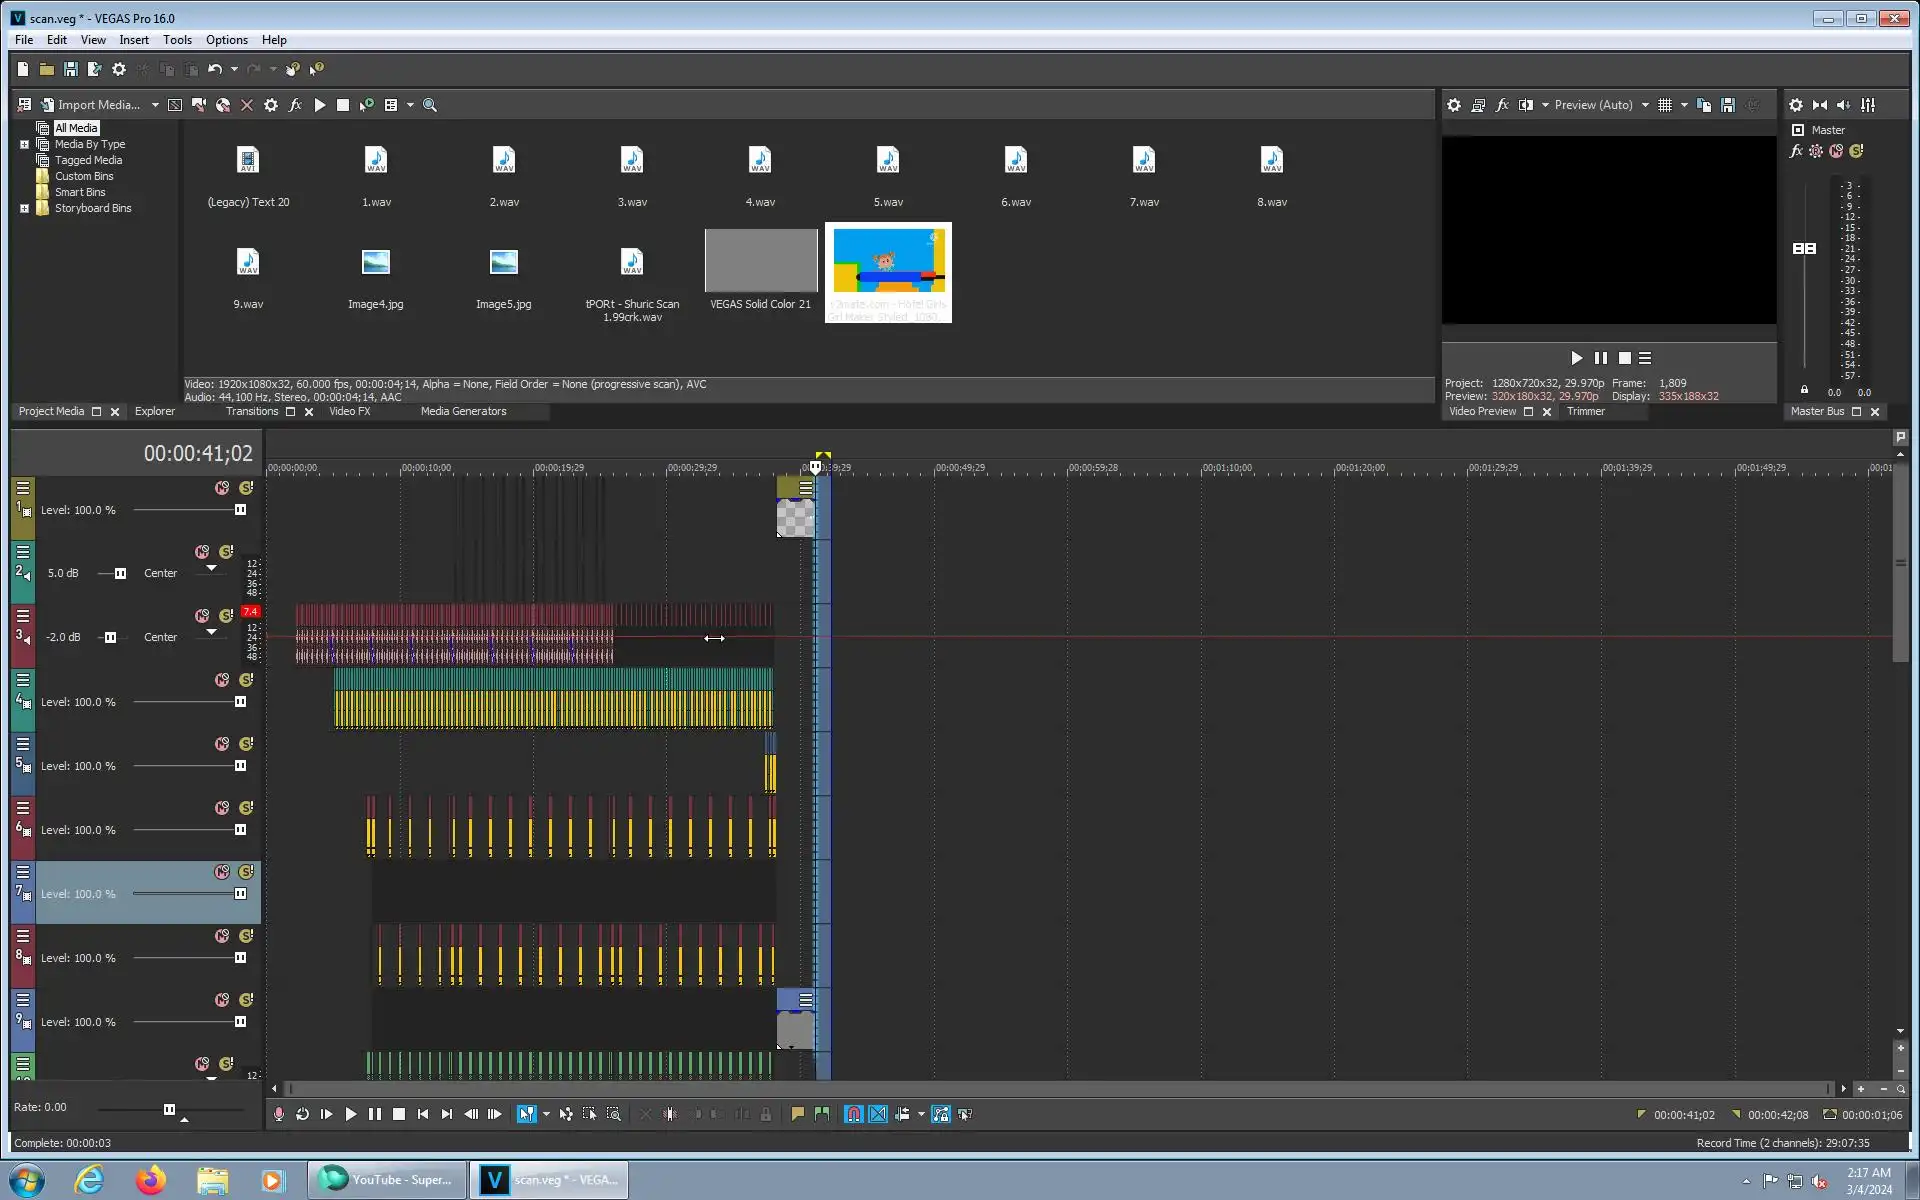Open Import Media dropdown arrow
The height and width of the screenshot is (1200, 1920).
tap(155, 105)
